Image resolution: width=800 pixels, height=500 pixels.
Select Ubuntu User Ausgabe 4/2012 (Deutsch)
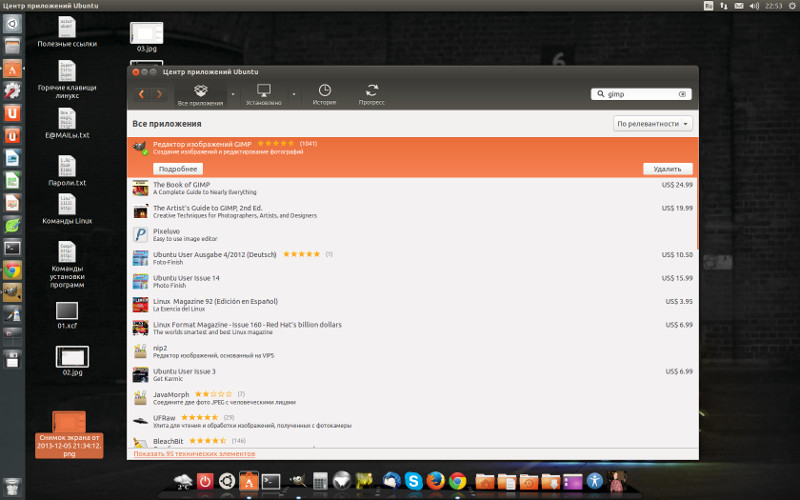[412, 258]
